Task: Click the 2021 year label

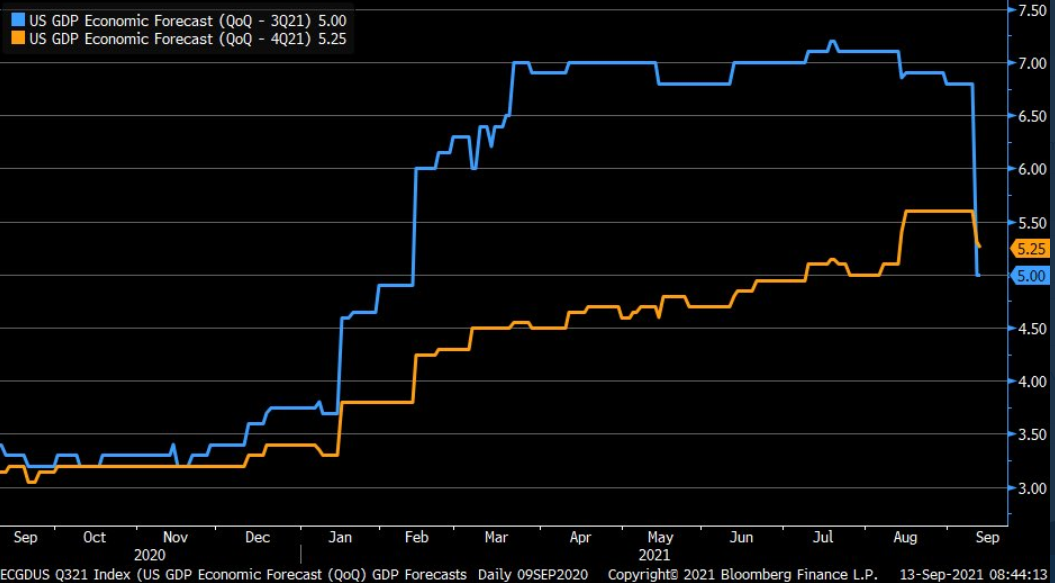Action: [654, 555]
